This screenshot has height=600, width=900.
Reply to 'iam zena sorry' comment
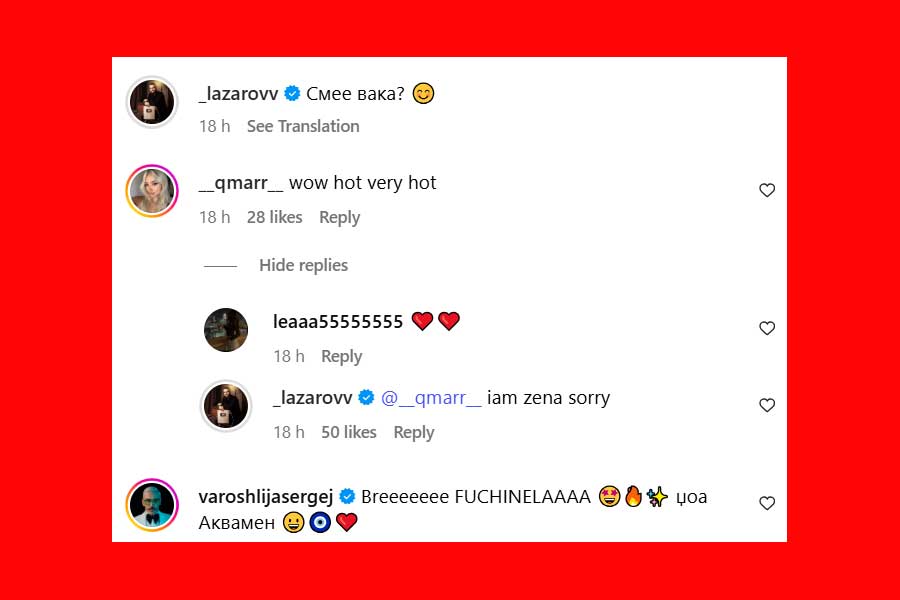[x=414, y=432]
